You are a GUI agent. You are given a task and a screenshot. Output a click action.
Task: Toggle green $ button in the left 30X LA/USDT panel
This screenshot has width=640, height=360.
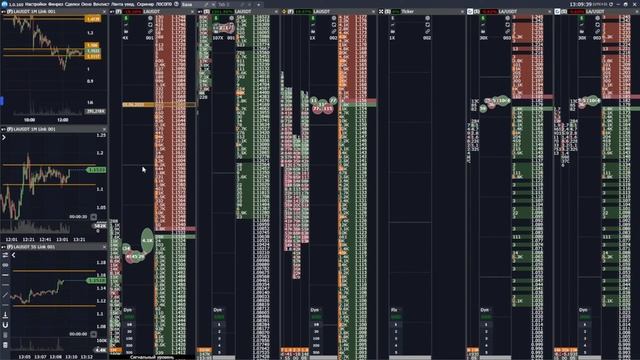point(482,18)
